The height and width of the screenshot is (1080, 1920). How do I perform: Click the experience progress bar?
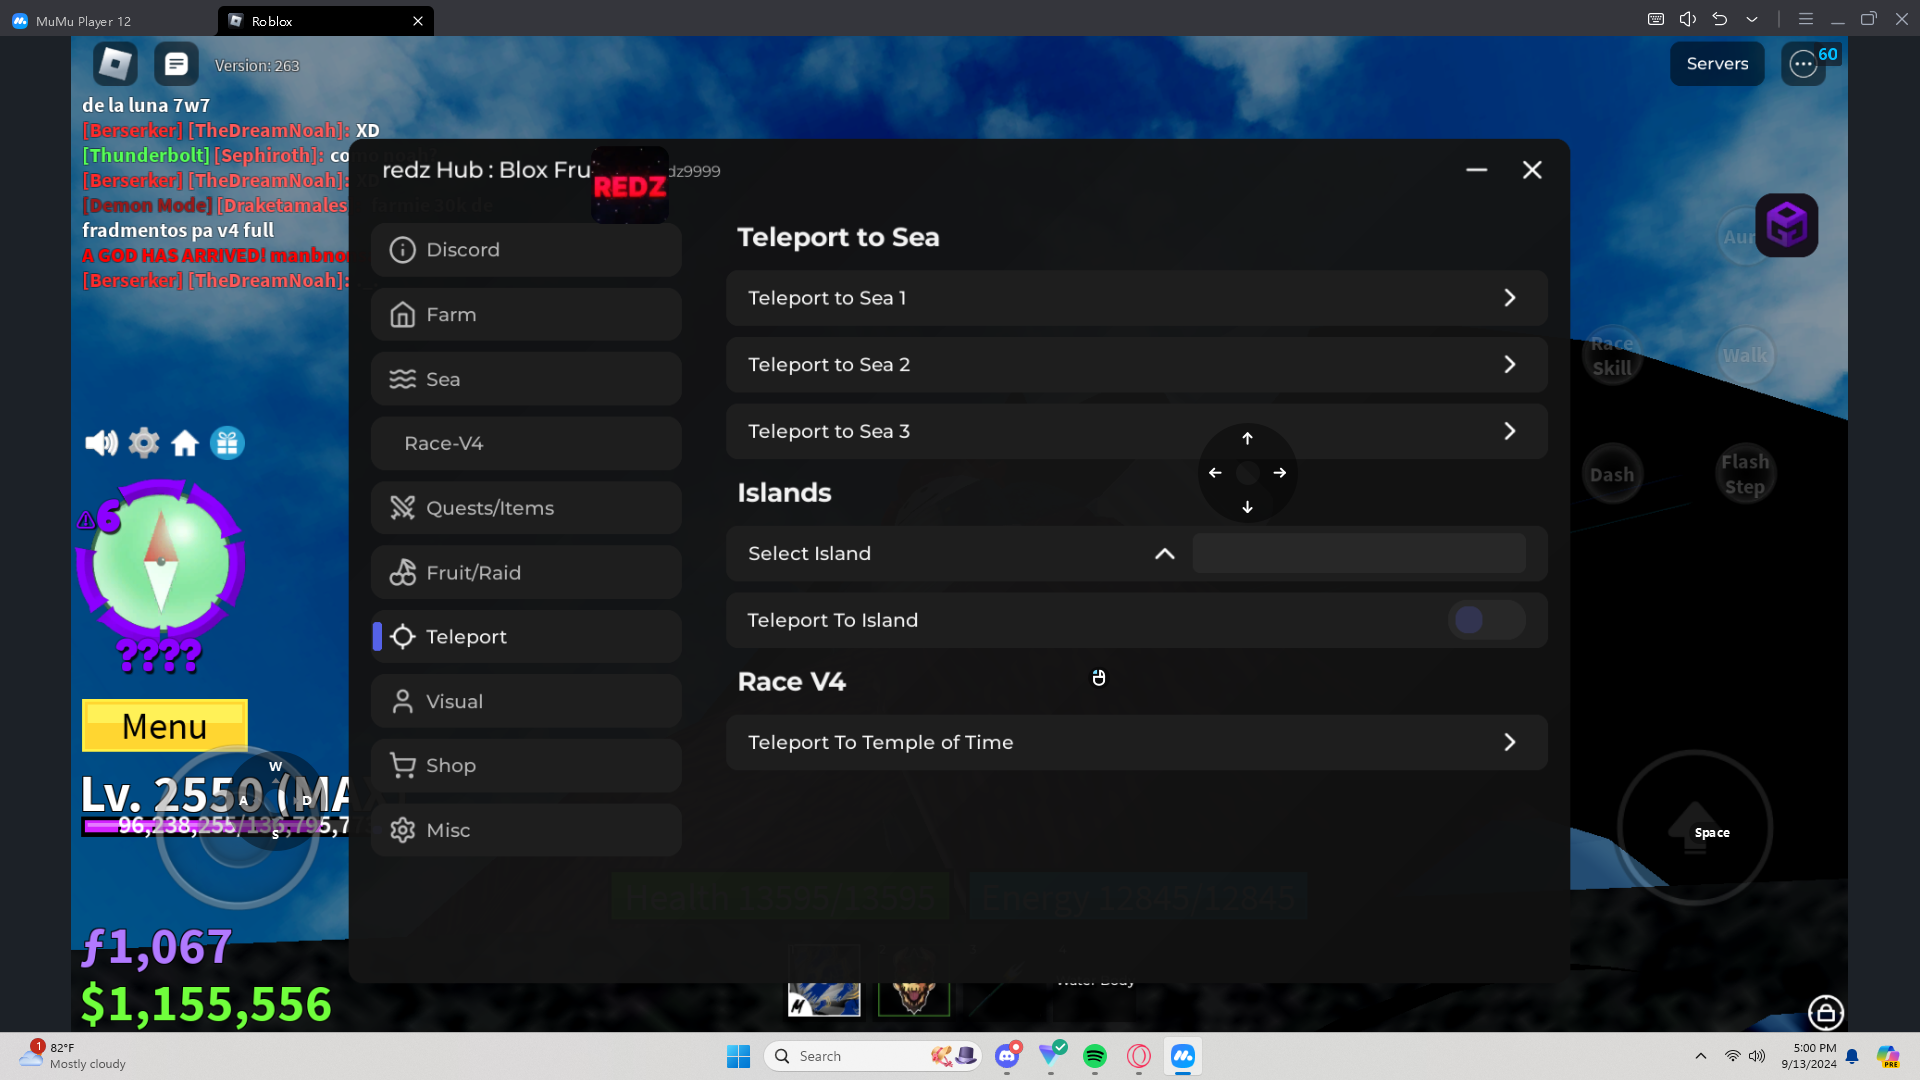tap(216, 826)
